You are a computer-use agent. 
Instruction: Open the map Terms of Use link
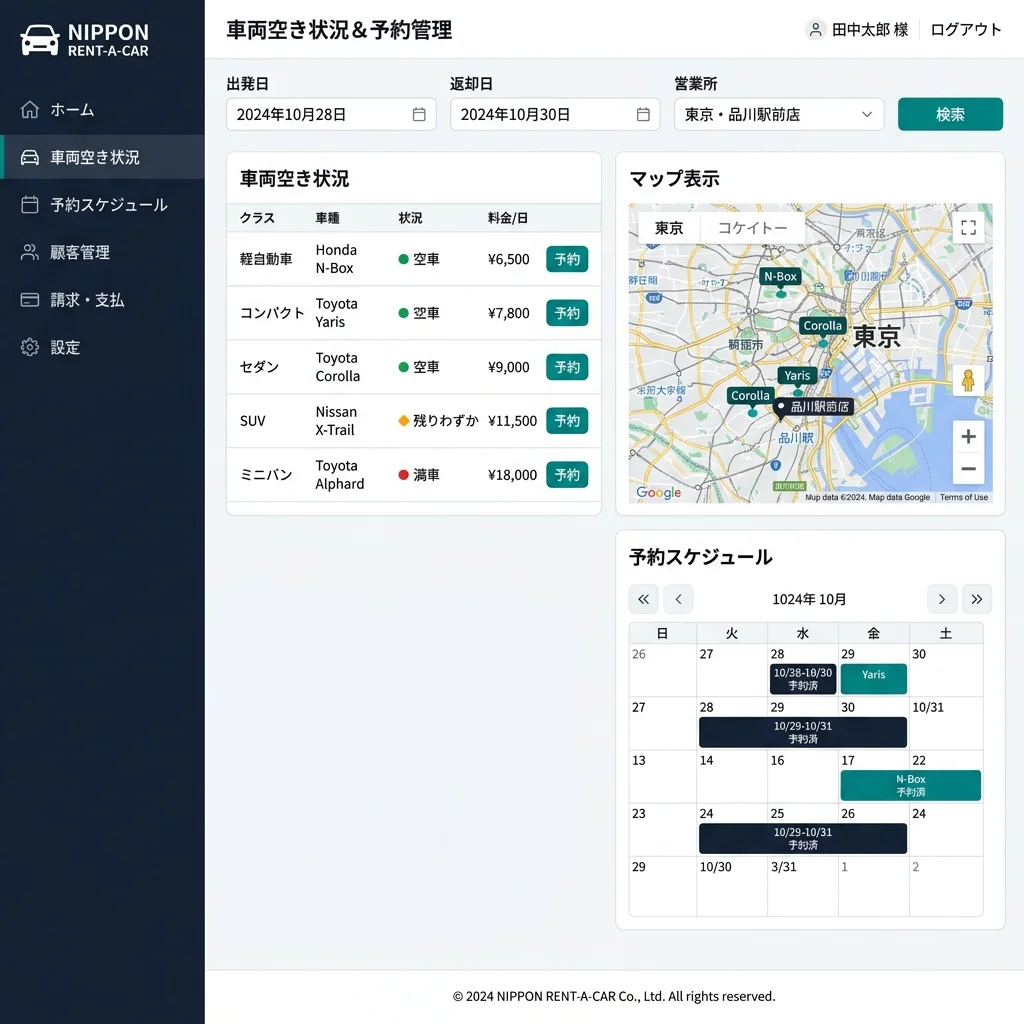click(x=963, y=497)
